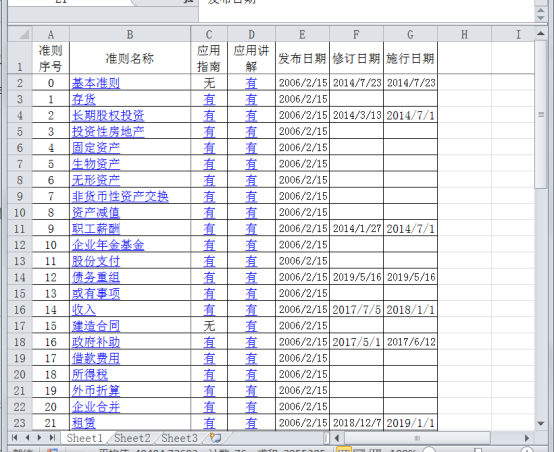Select column A header

point(51,34)
